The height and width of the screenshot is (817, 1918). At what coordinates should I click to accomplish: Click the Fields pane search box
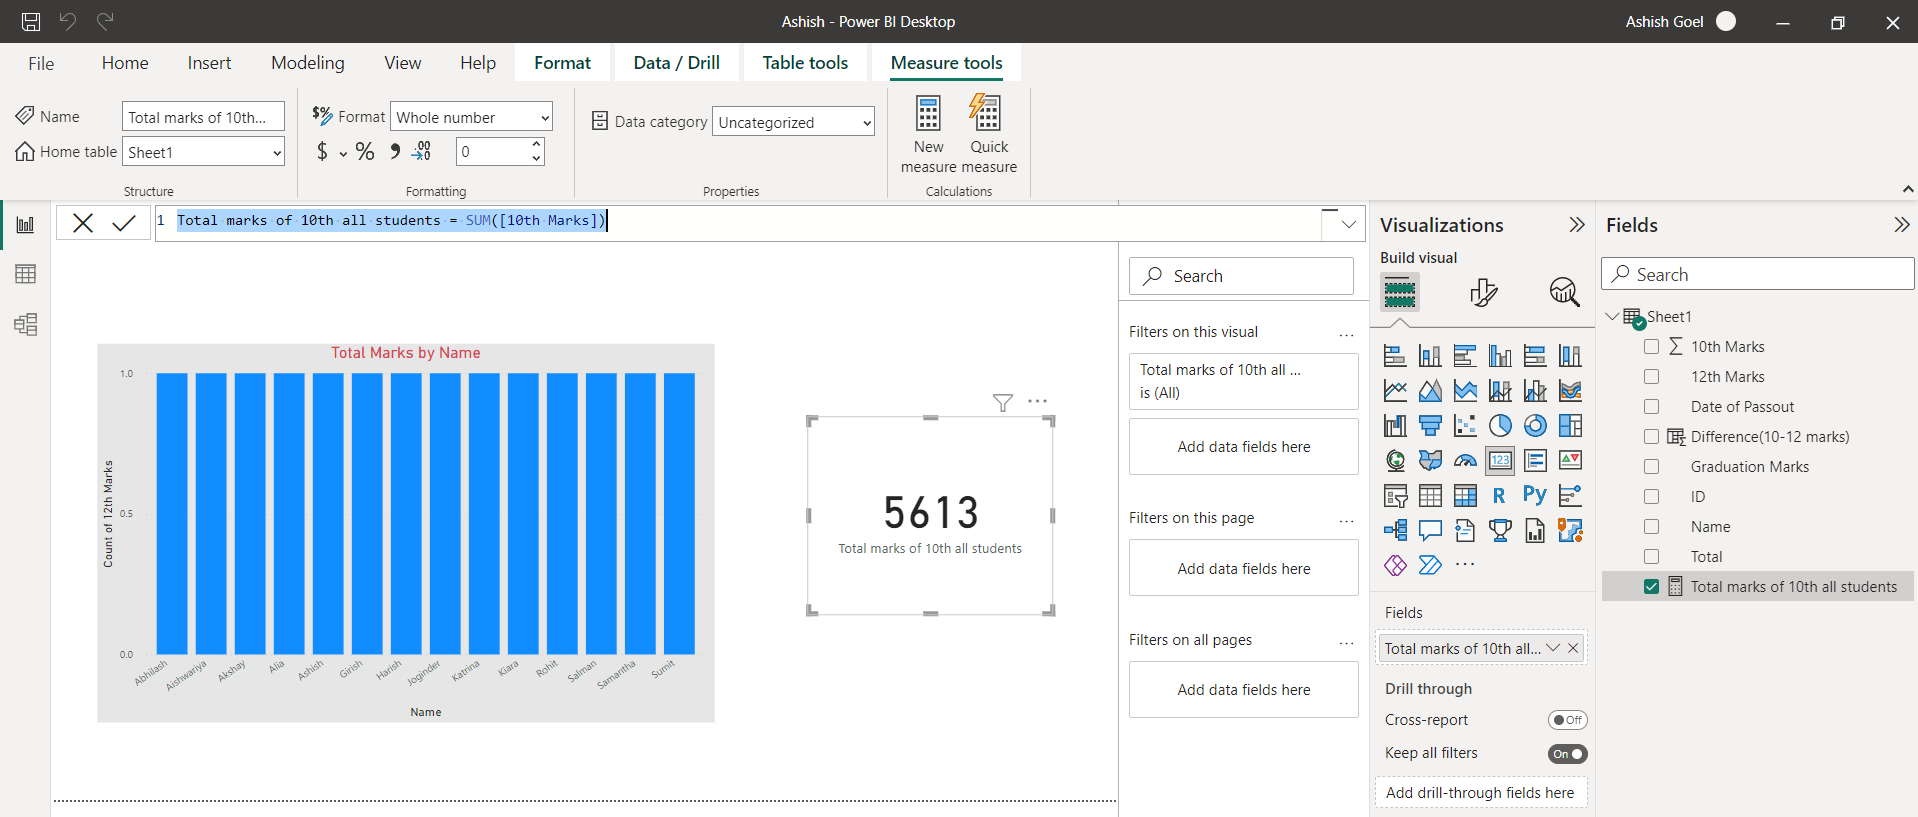coord(1757,274)
